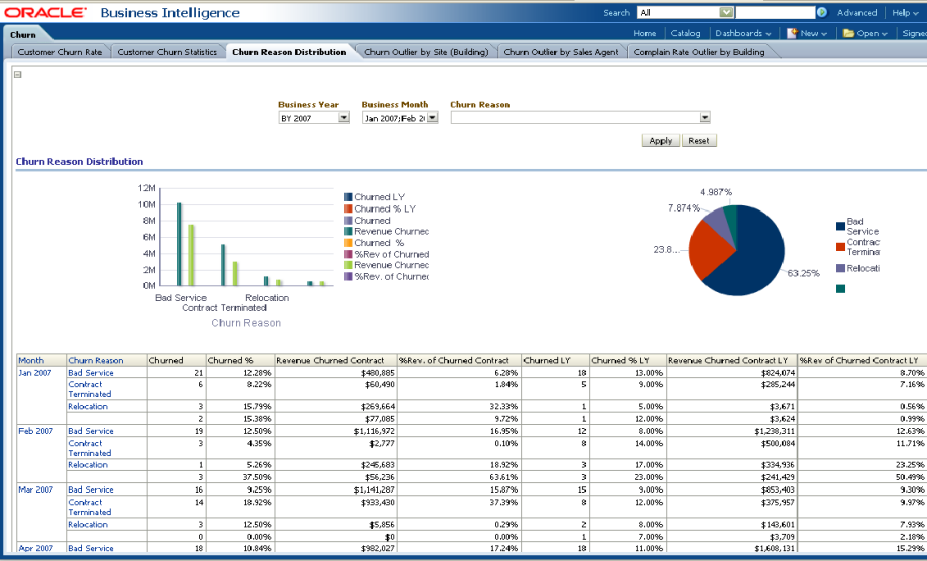Click the Open folder icon in header
The image size is (927, 561).
[x=848, y=33]
